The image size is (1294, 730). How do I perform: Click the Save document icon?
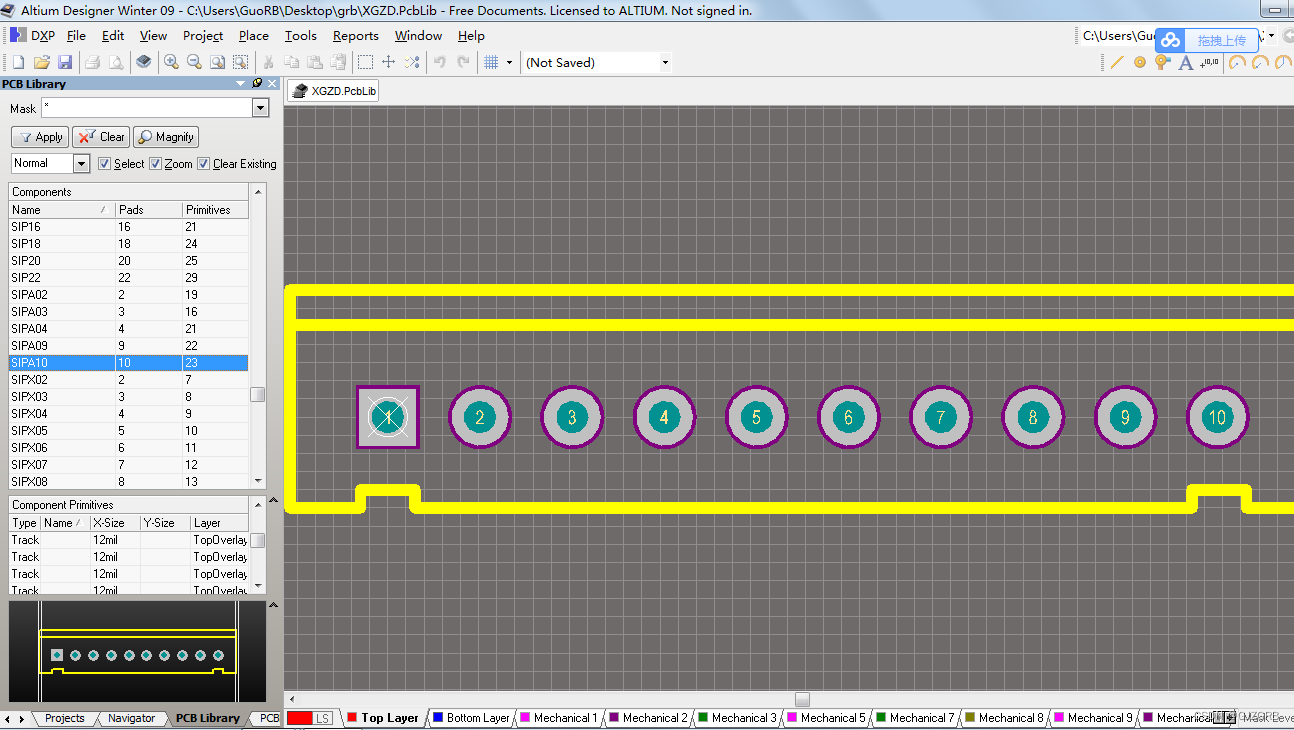[x=65, y=61]
